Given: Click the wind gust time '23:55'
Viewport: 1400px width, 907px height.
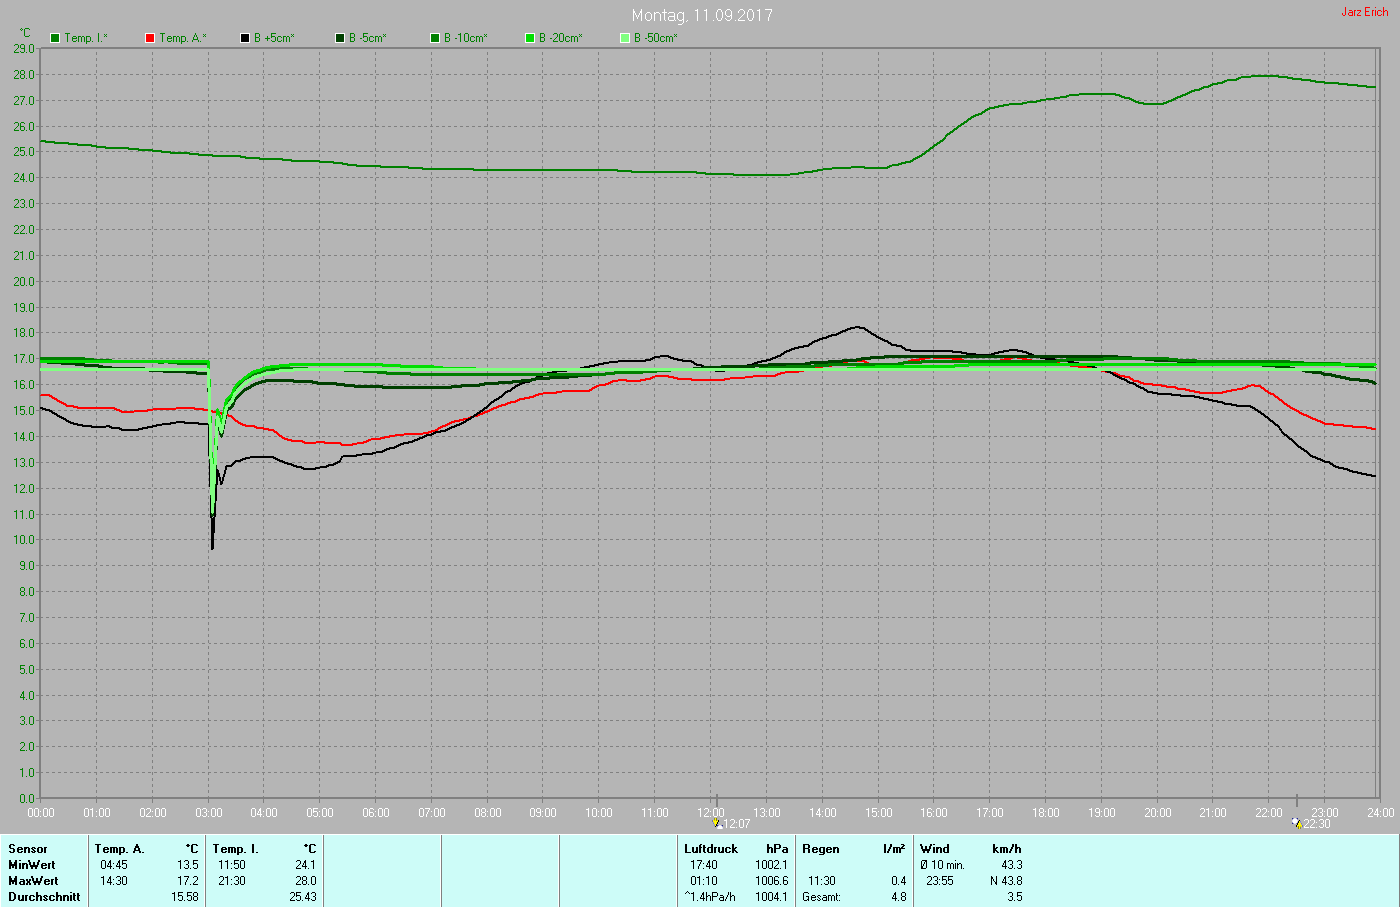Looking at the screenshot, I should pyautogui.click(x=939, y=881).
